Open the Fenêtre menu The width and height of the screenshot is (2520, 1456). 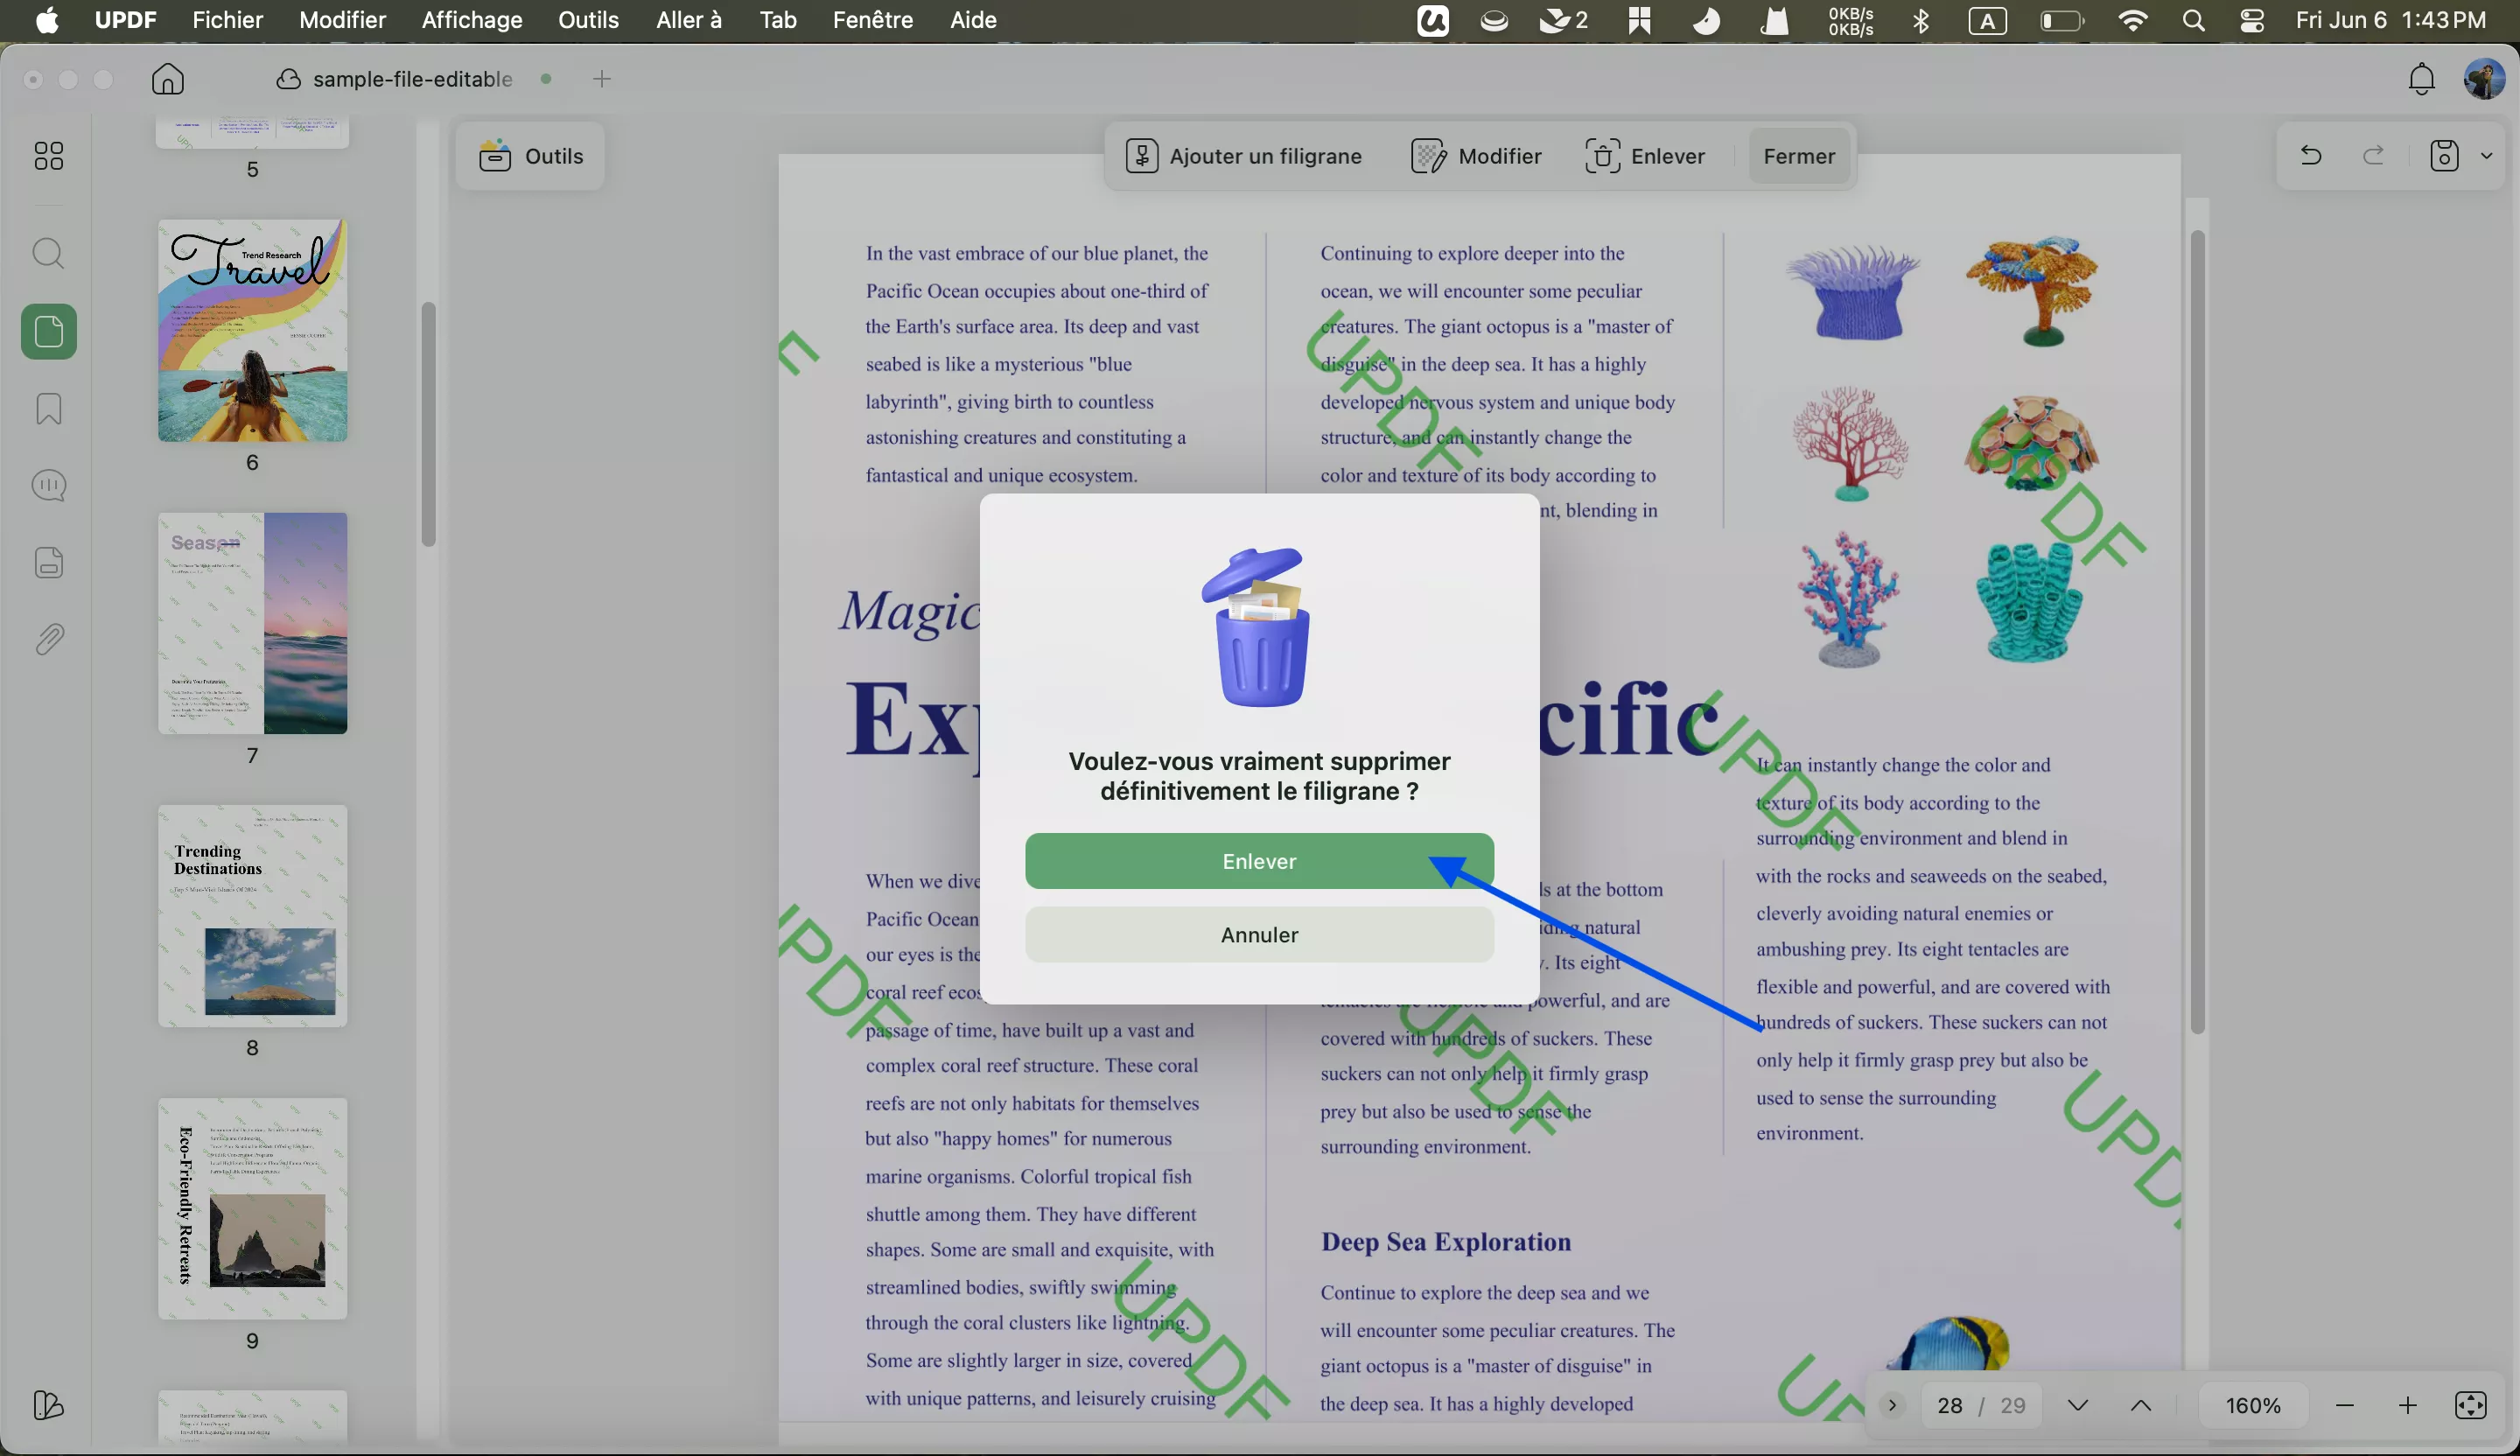(873, 21)
